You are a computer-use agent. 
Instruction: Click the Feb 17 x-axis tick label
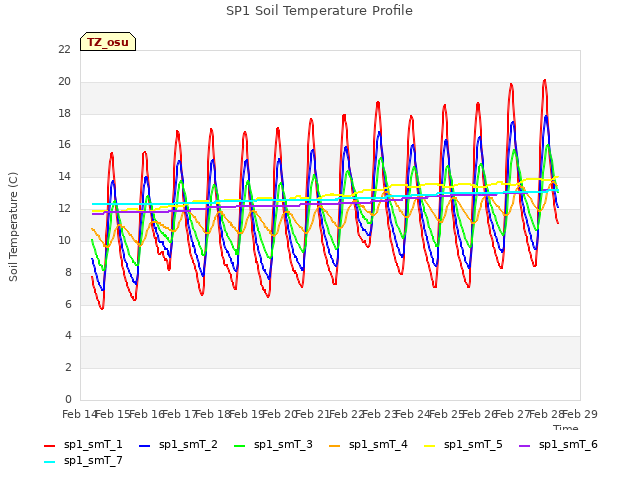coord(180,414)
